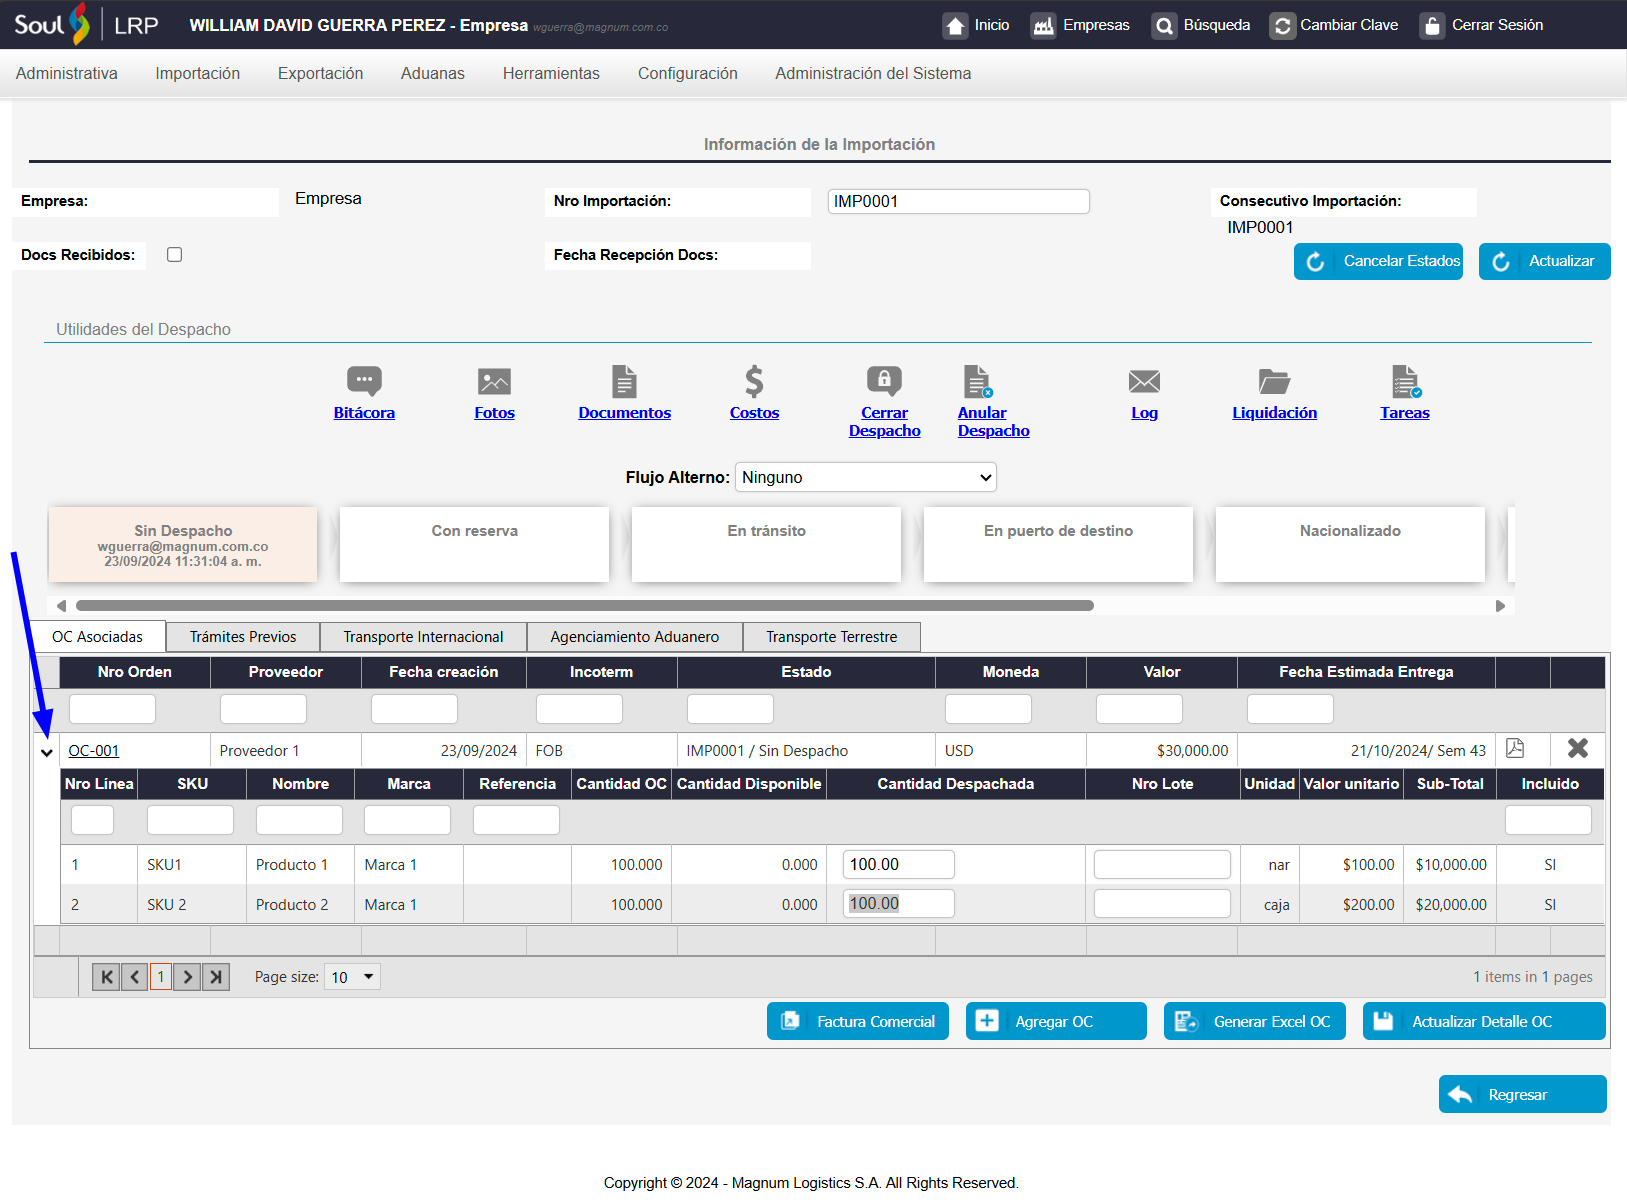Click the Nro Importación input field
Image resolution: width=1627 pixels, height=1200 pixels.
point(958,201)
